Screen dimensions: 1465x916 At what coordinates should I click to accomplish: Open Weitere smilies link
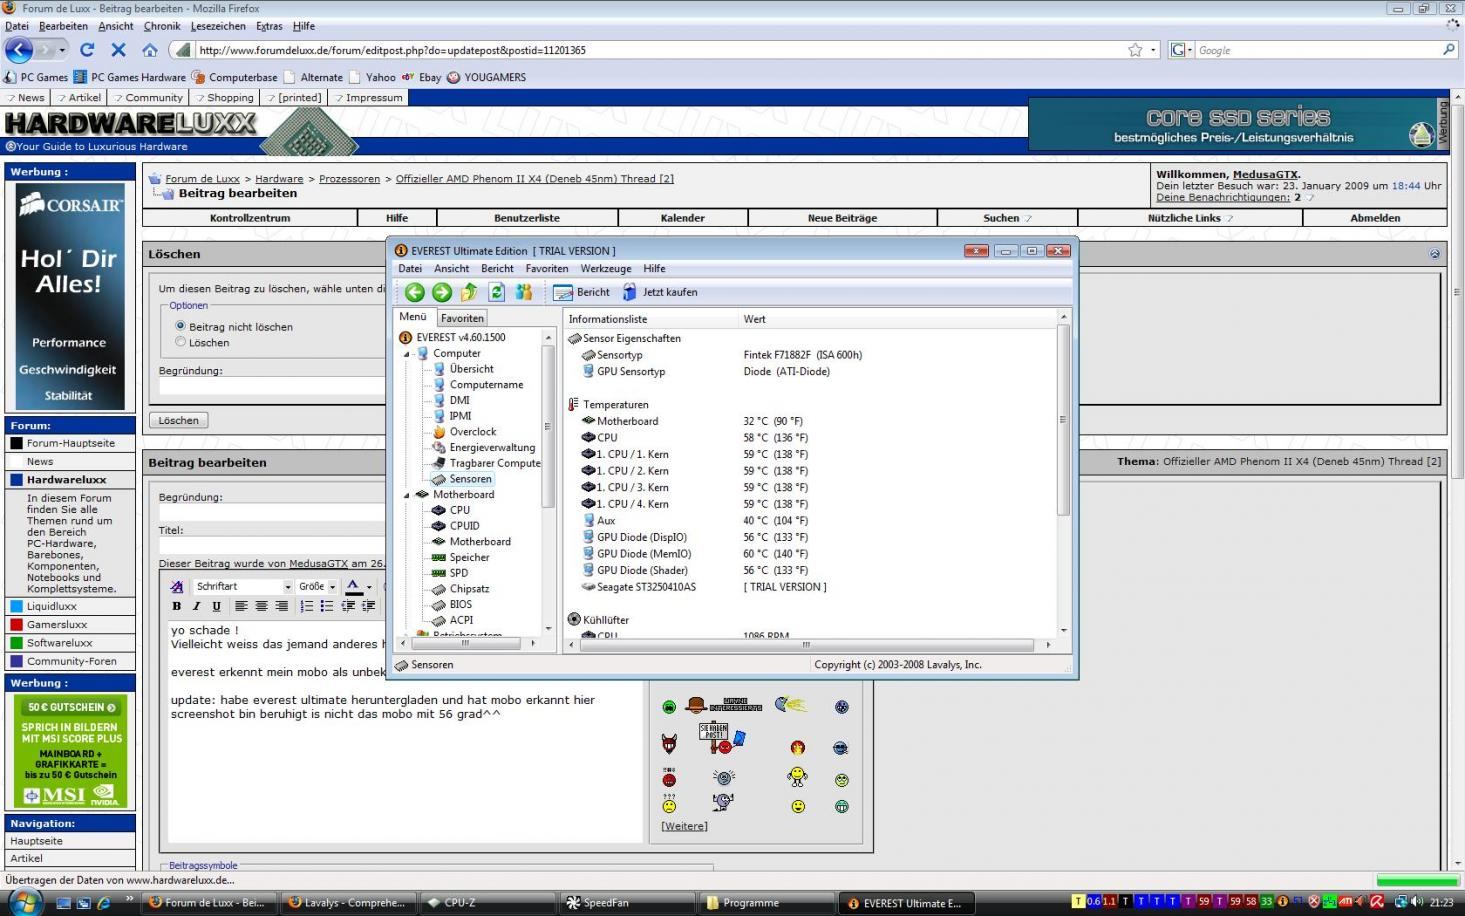pyautogui.click(x=684, y=826)
